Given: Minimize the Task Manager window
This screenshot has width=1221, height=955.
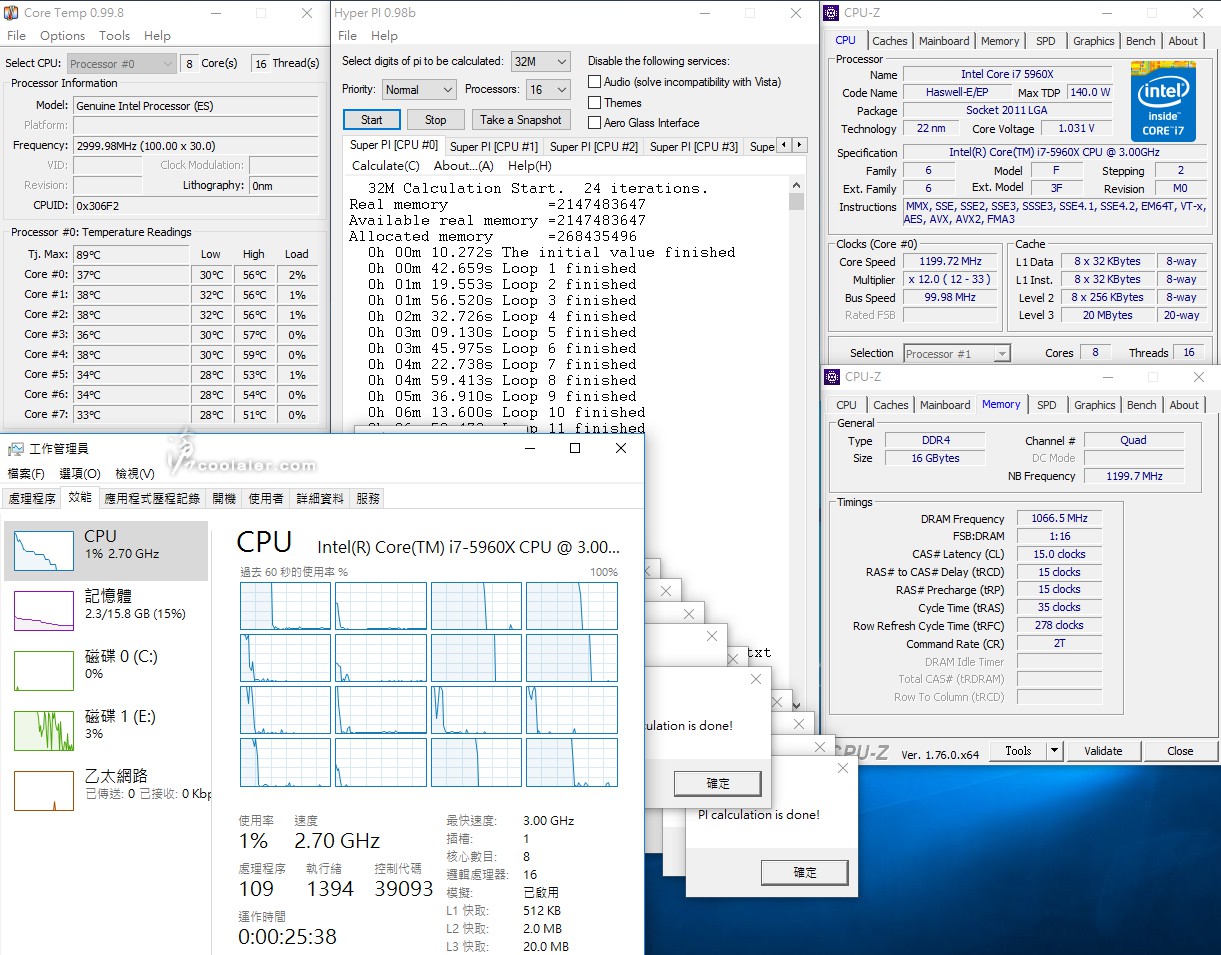Looking at the screenshot, I should tap(529, 448).
